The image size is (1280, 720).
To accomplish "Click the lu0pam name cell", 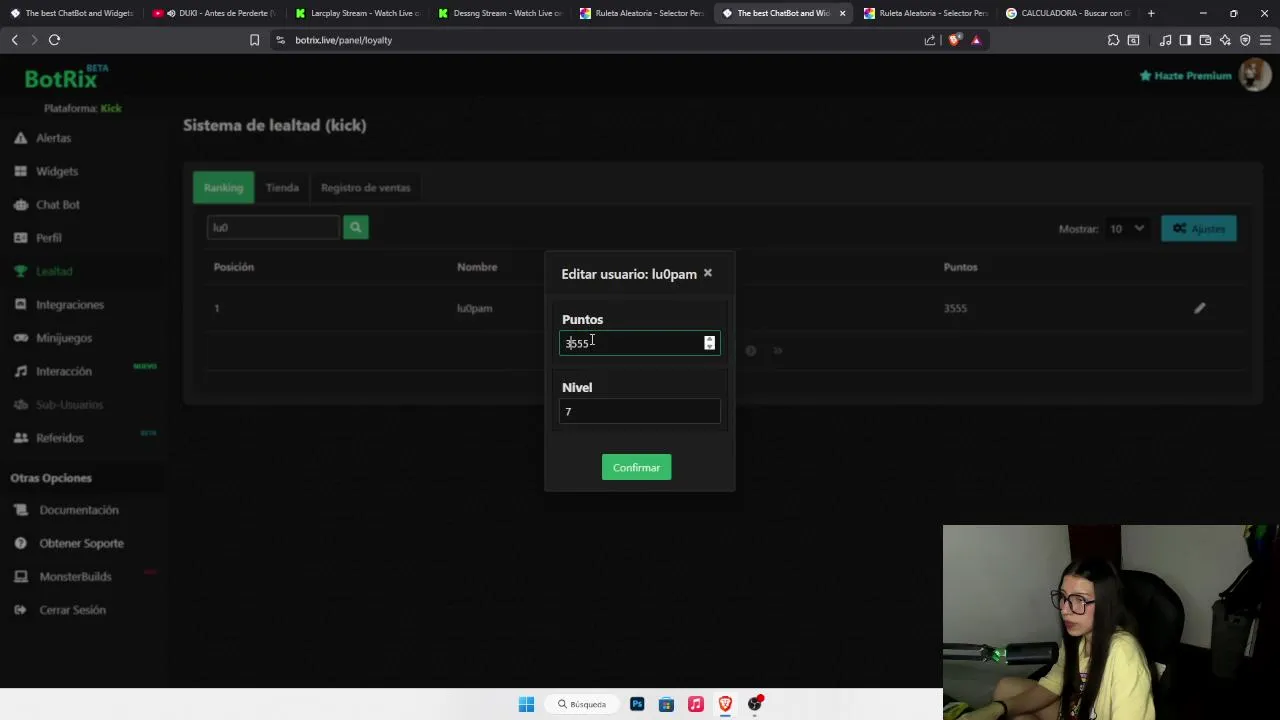I will tap(474, 308).
